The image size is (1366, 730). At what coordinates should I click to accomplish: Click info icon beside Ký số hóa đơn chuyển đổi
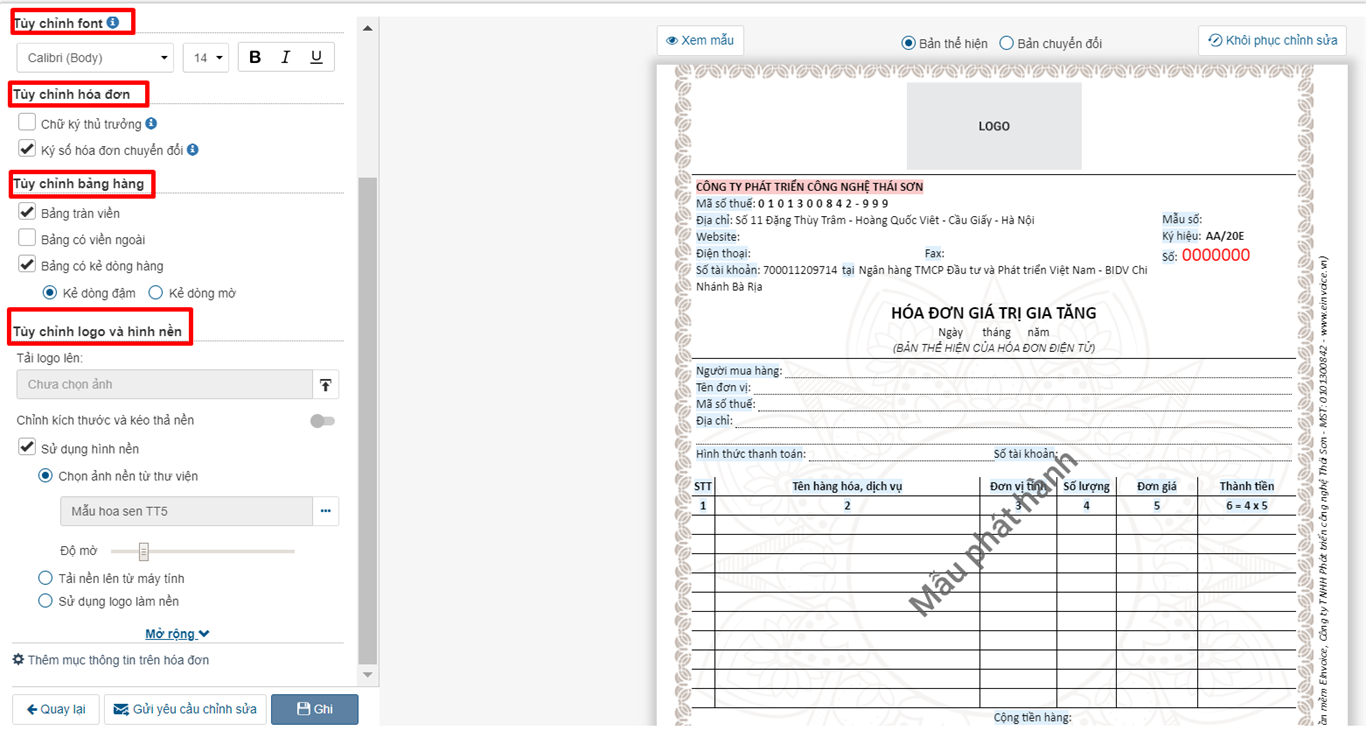tap(193, 150)
